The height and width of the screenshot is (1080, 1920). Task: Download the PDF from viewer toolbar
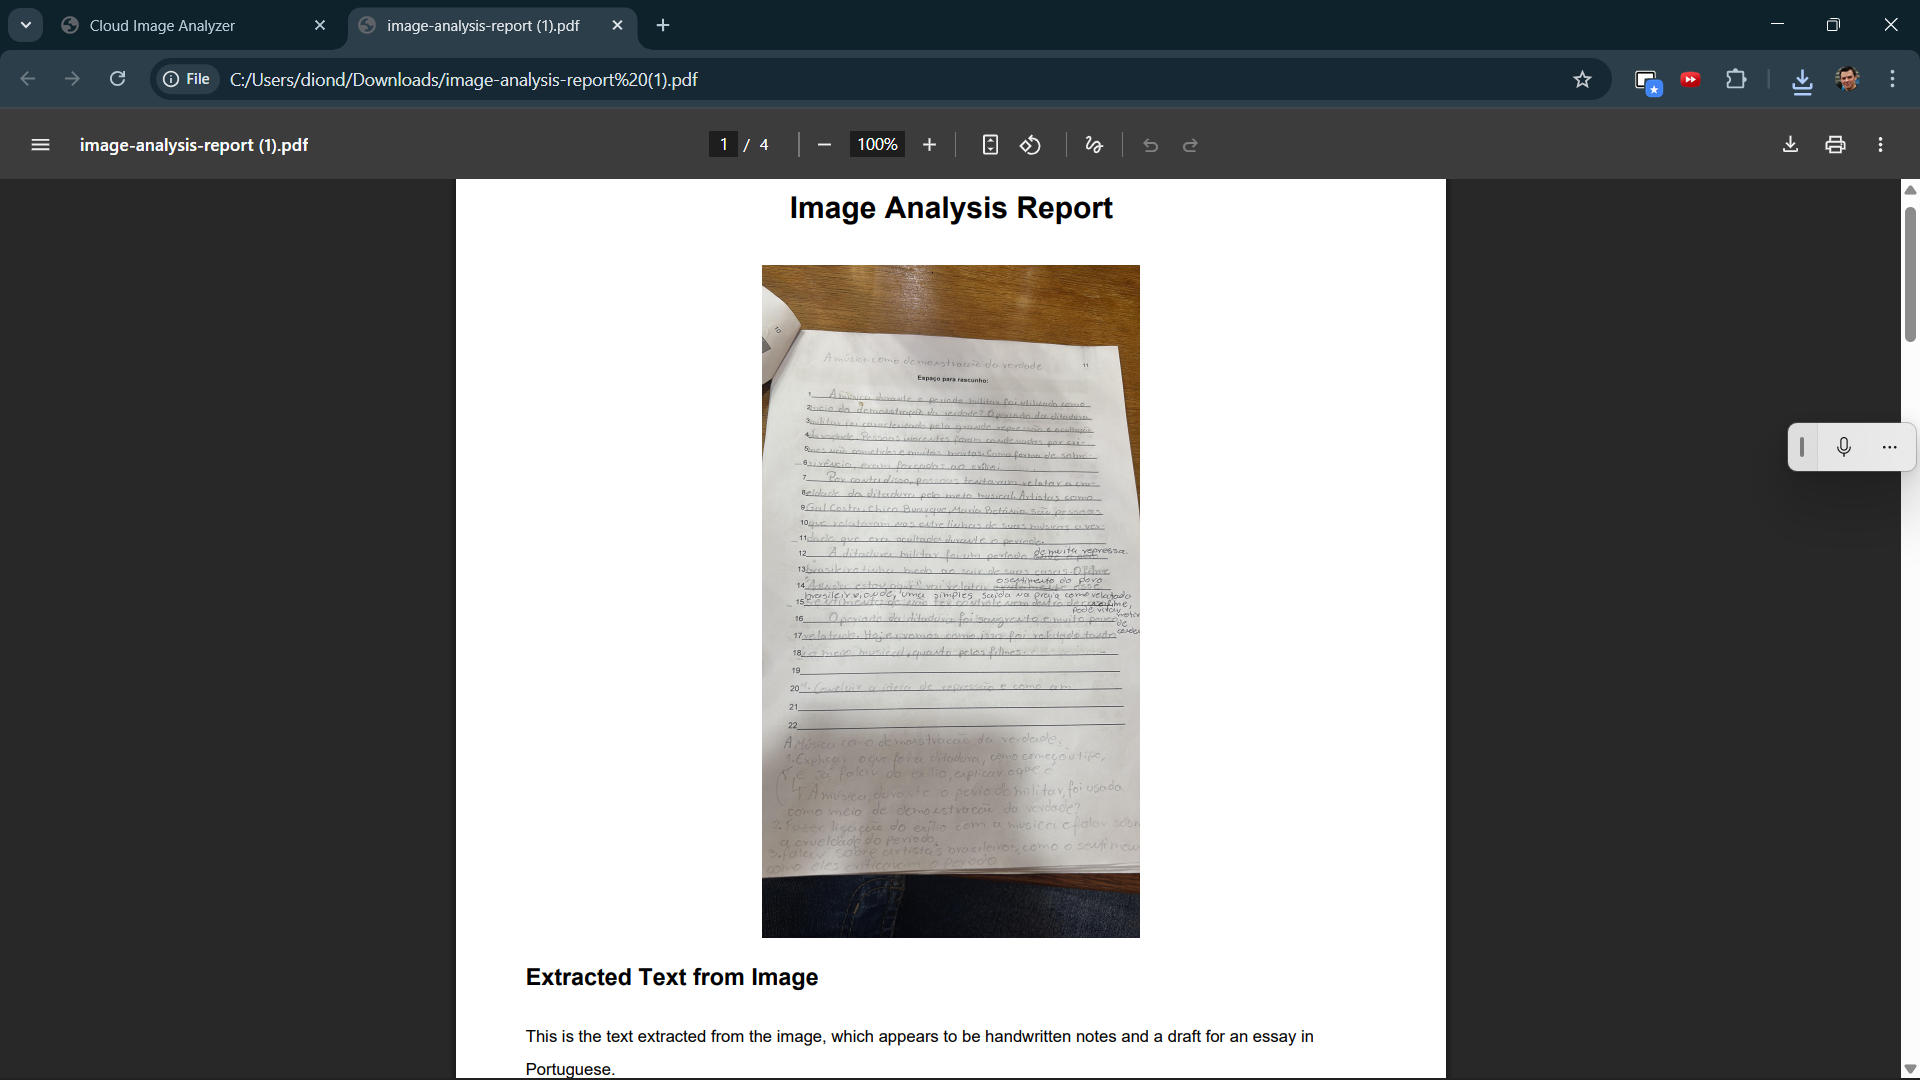pos(1790,145)
